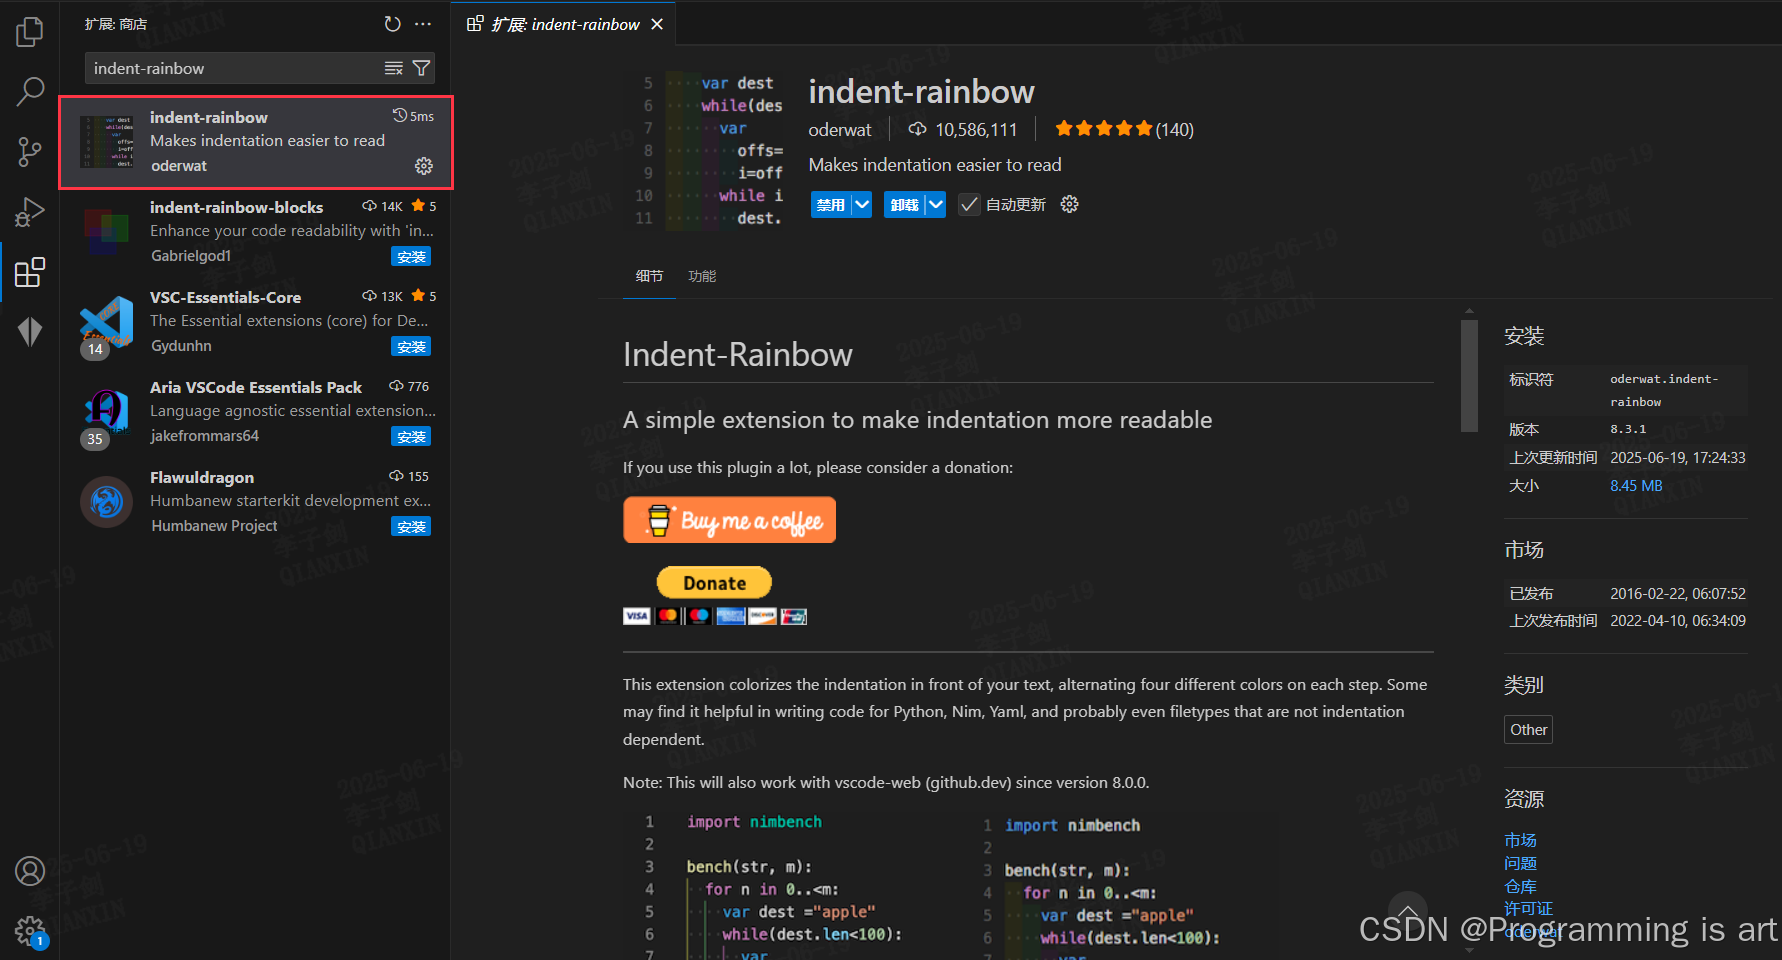Clear the extension search results

point(394,68)
